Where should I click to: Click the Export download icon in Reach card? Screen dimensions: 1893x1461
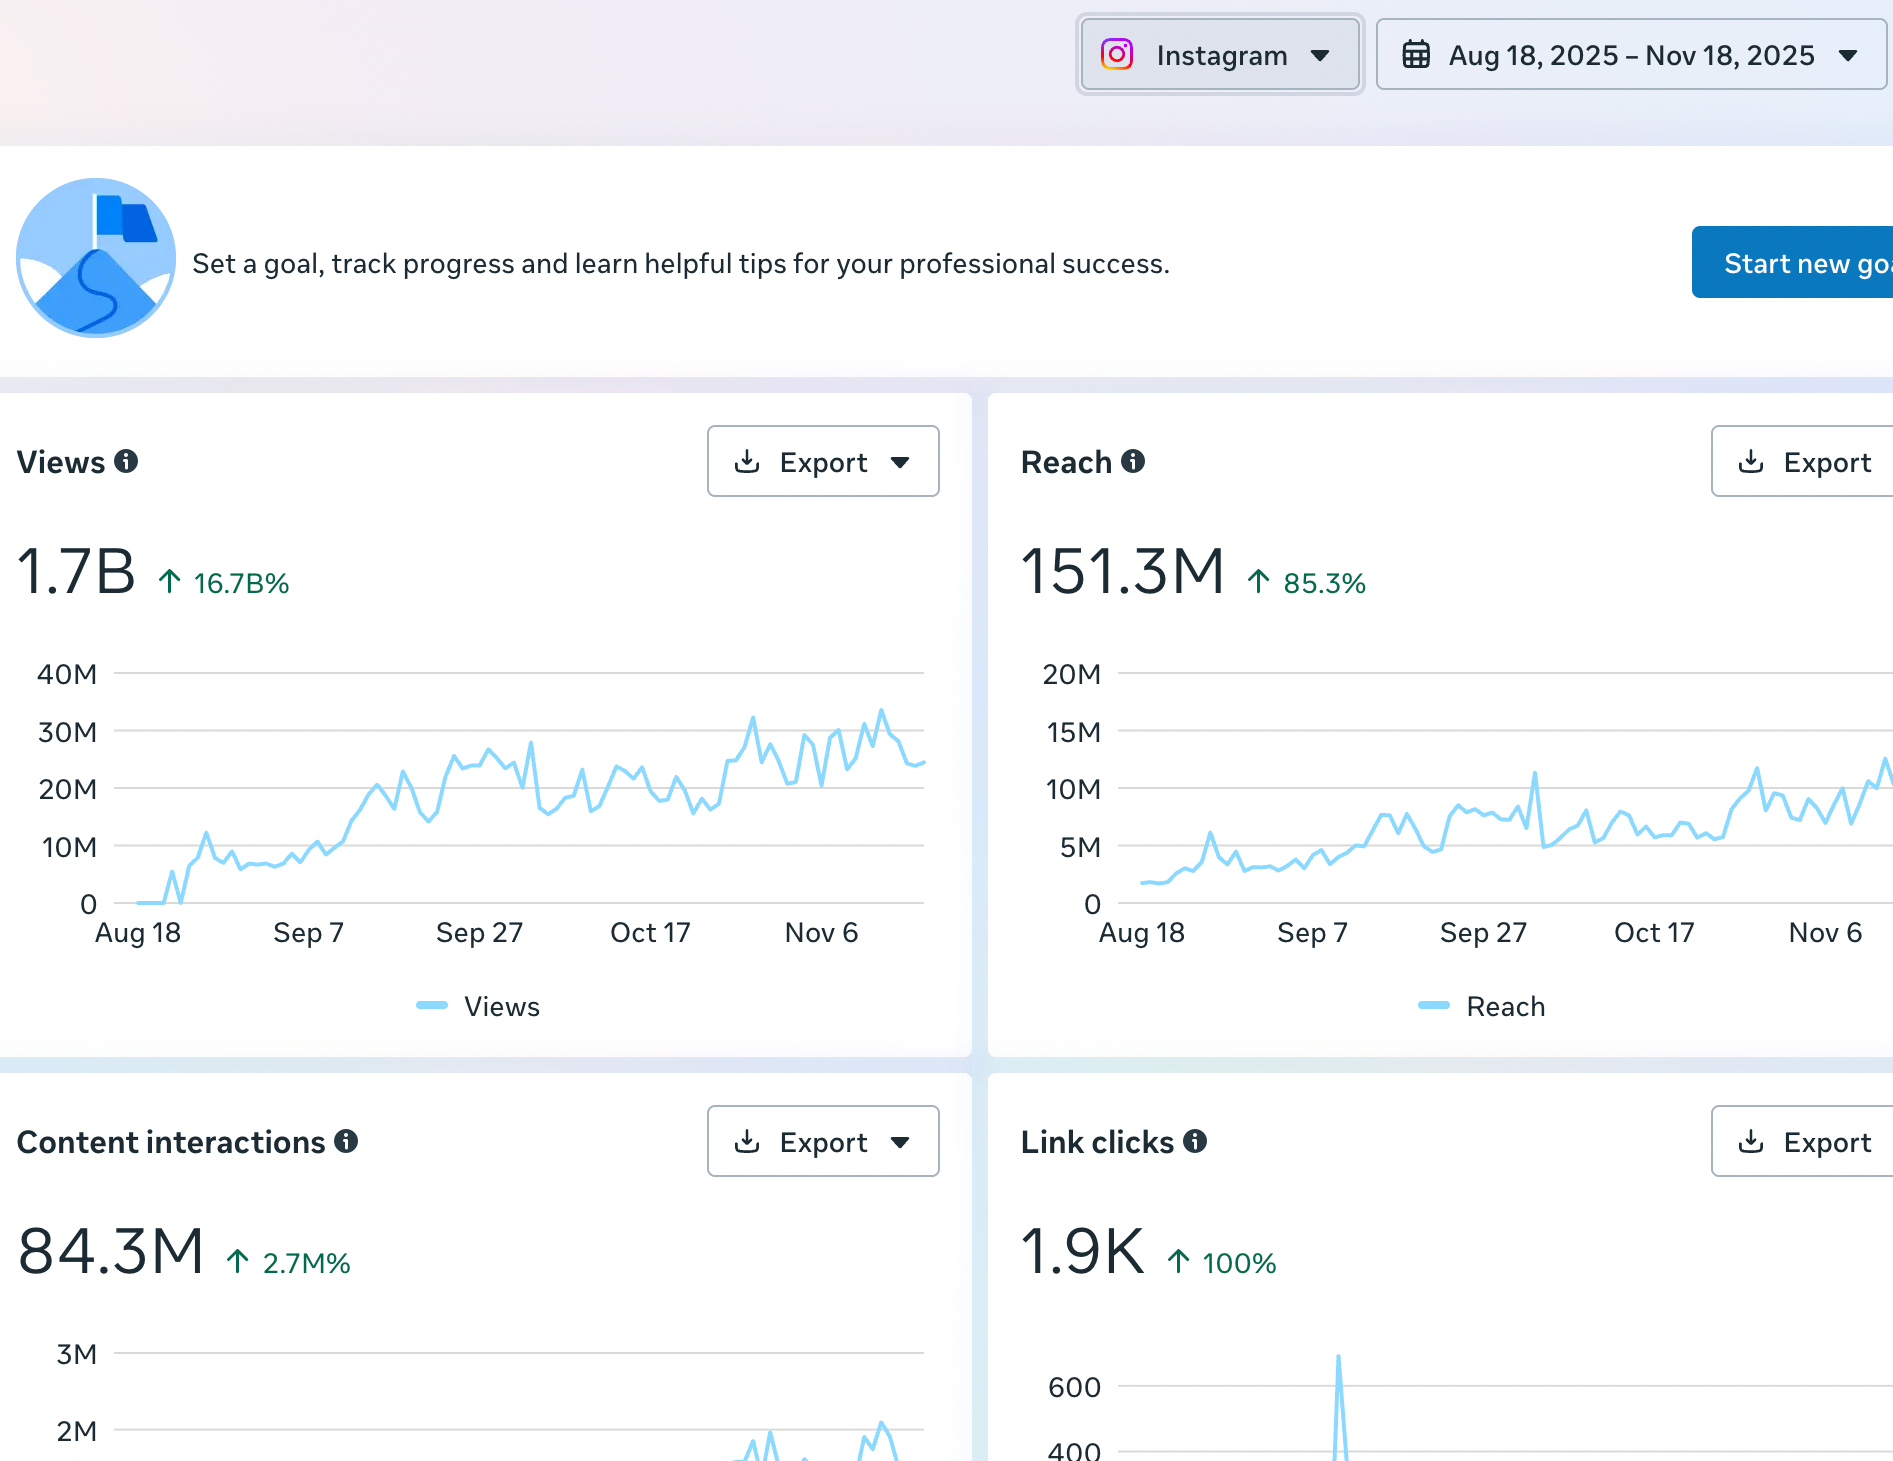pyautogui.click(x=1751, y=461)
